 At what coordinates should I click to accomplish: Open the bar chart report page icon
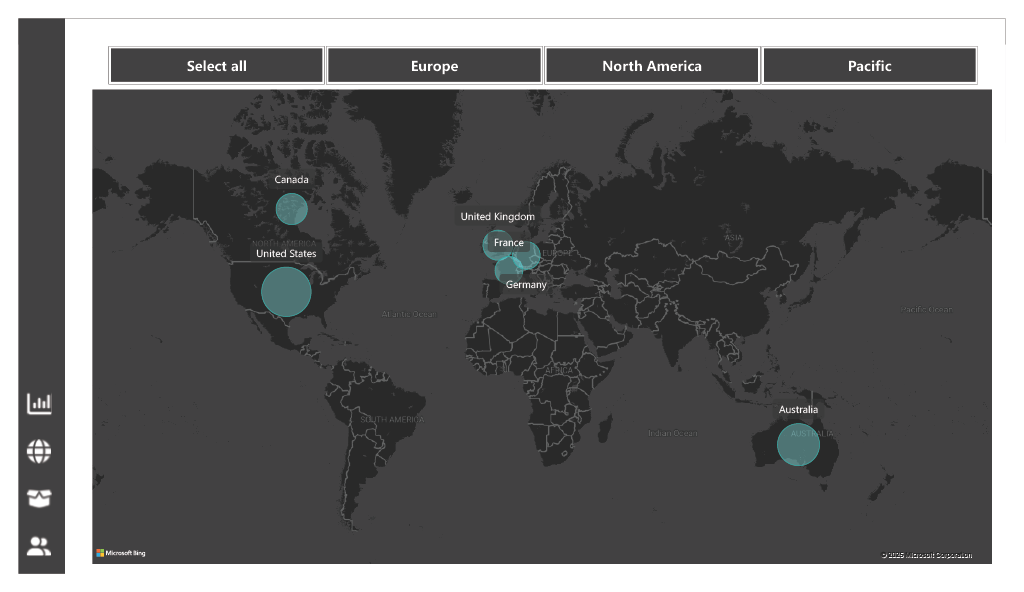(x=39, y=404)
